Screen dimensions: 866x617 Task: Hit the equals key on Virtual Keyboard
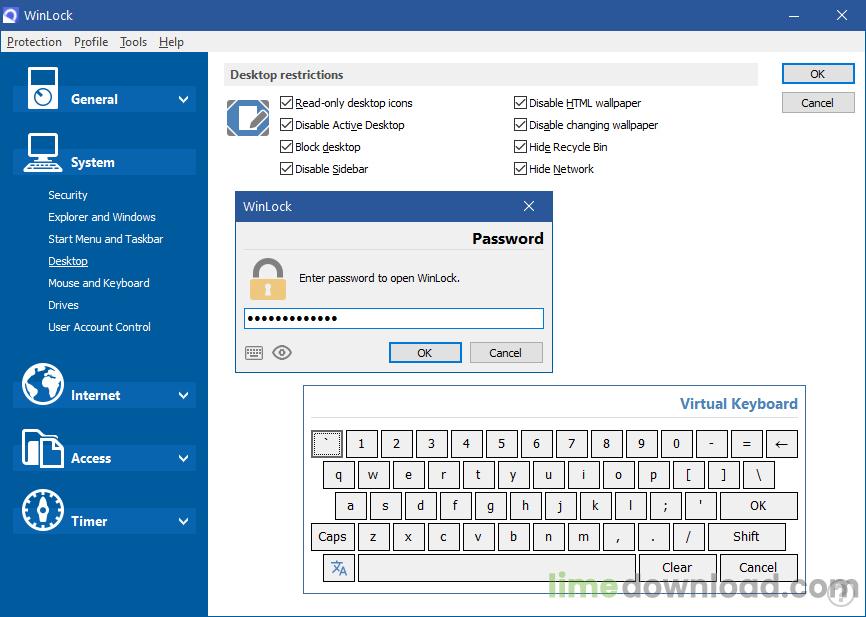(x=747, y=444)
